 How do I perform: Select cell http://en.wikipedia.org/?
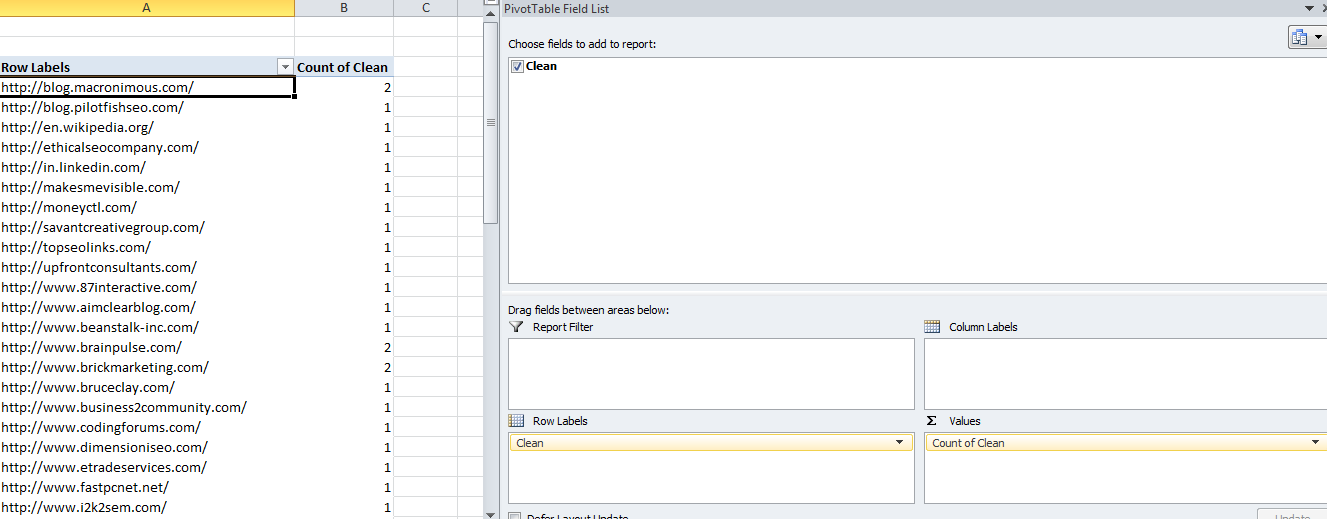[x=147, y=127]
